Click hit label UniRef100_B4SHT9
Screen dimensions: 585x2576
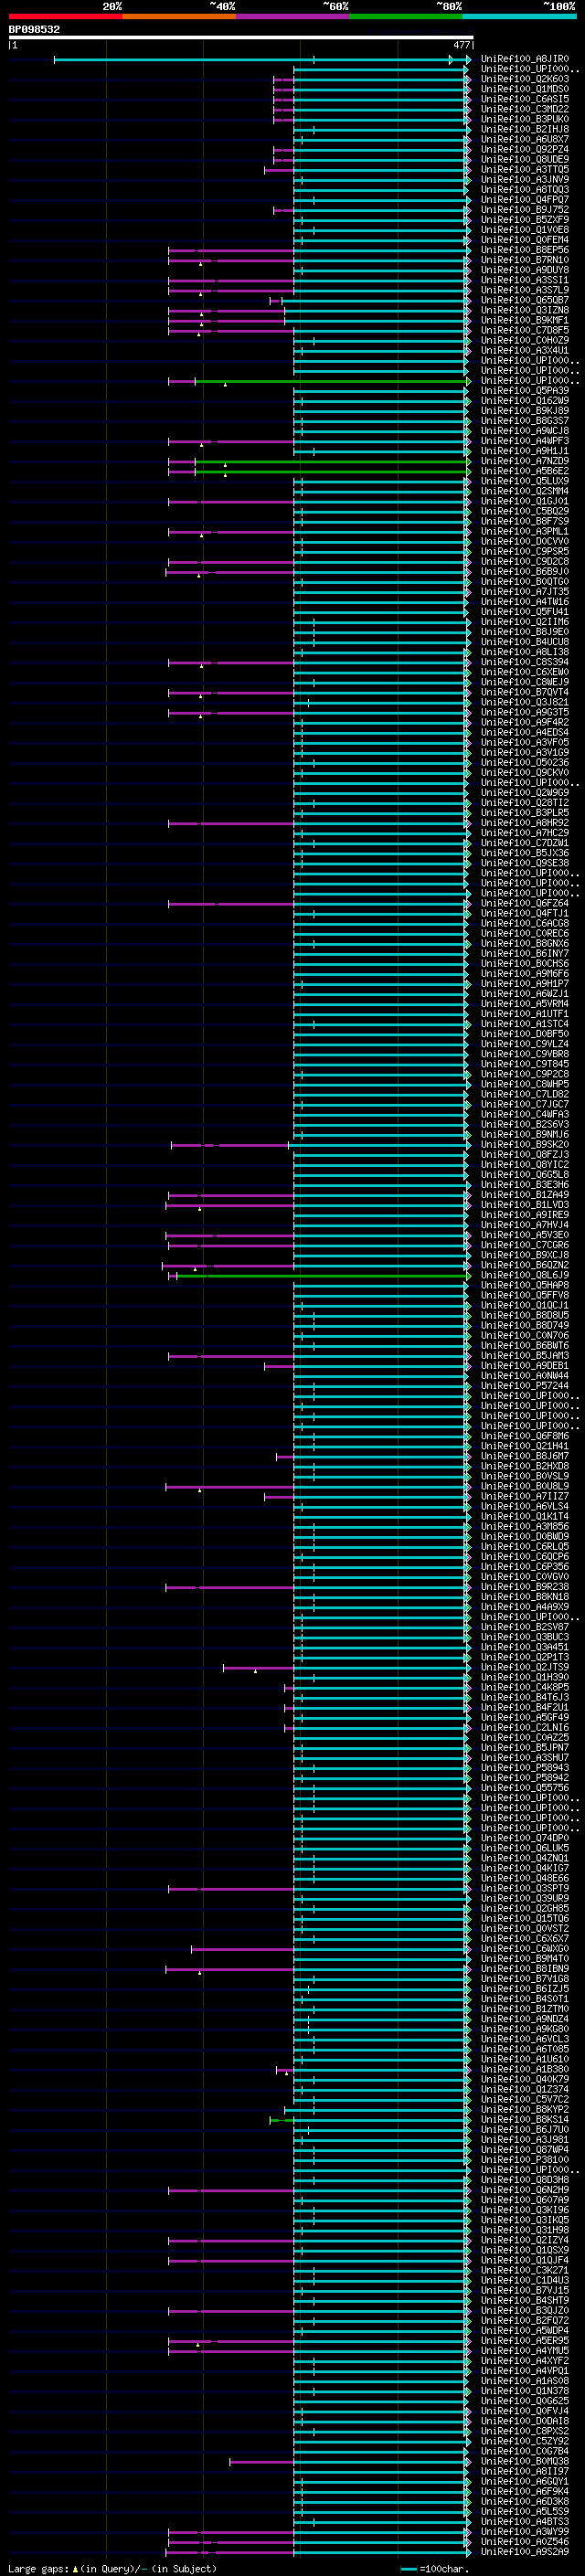pos(524,2300)
